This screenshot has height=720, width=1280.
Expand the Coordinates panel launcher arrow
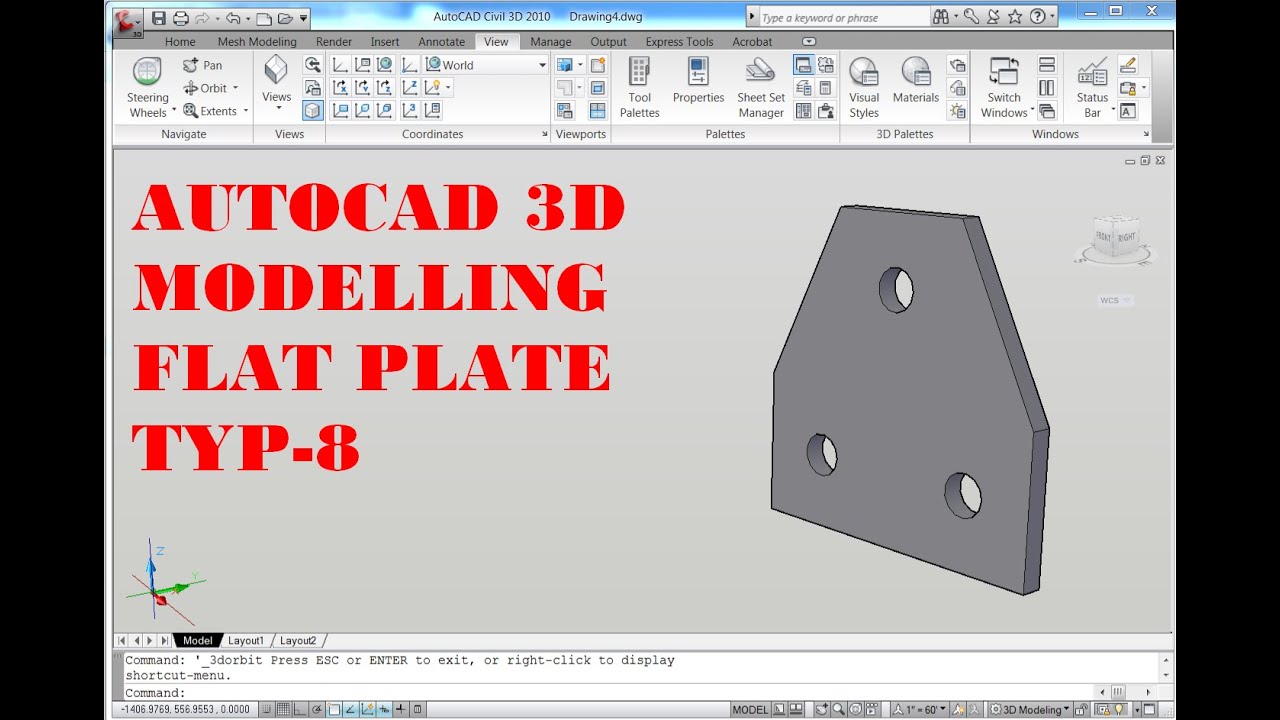click(545, 134)
